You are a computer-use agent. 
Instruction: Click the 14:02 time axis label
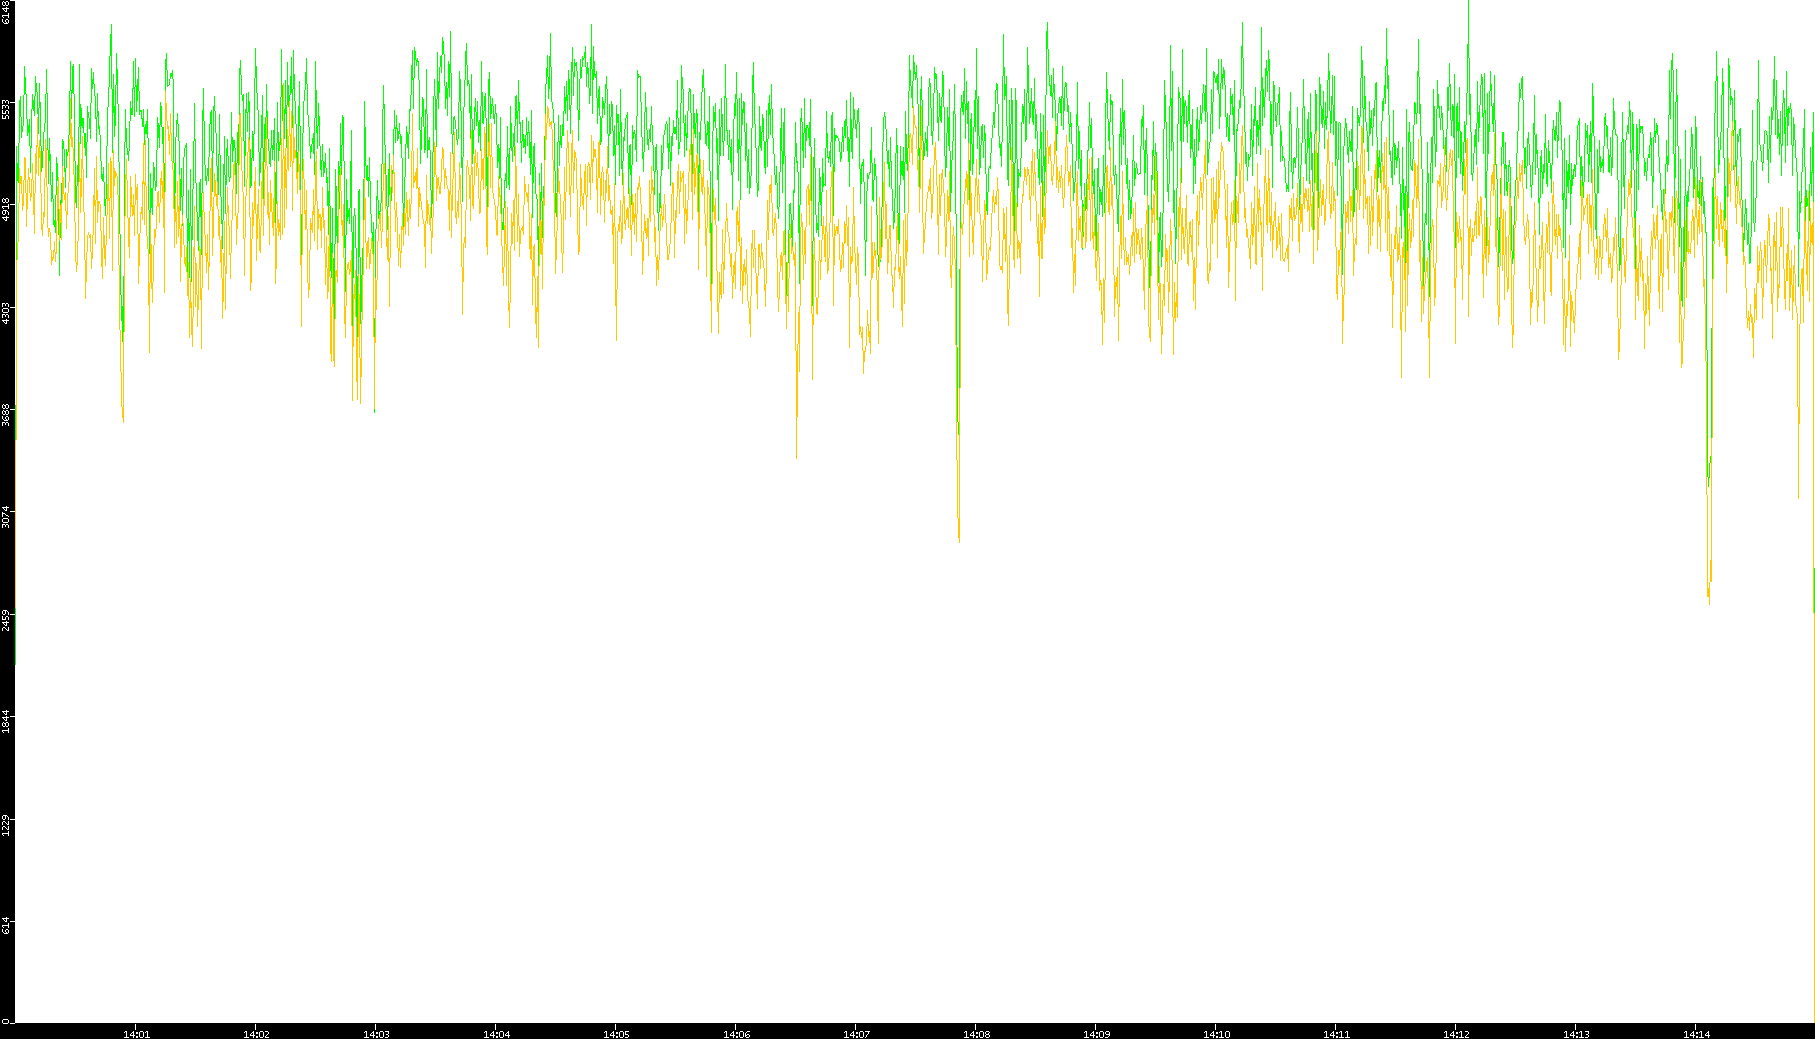(256, 1034)
